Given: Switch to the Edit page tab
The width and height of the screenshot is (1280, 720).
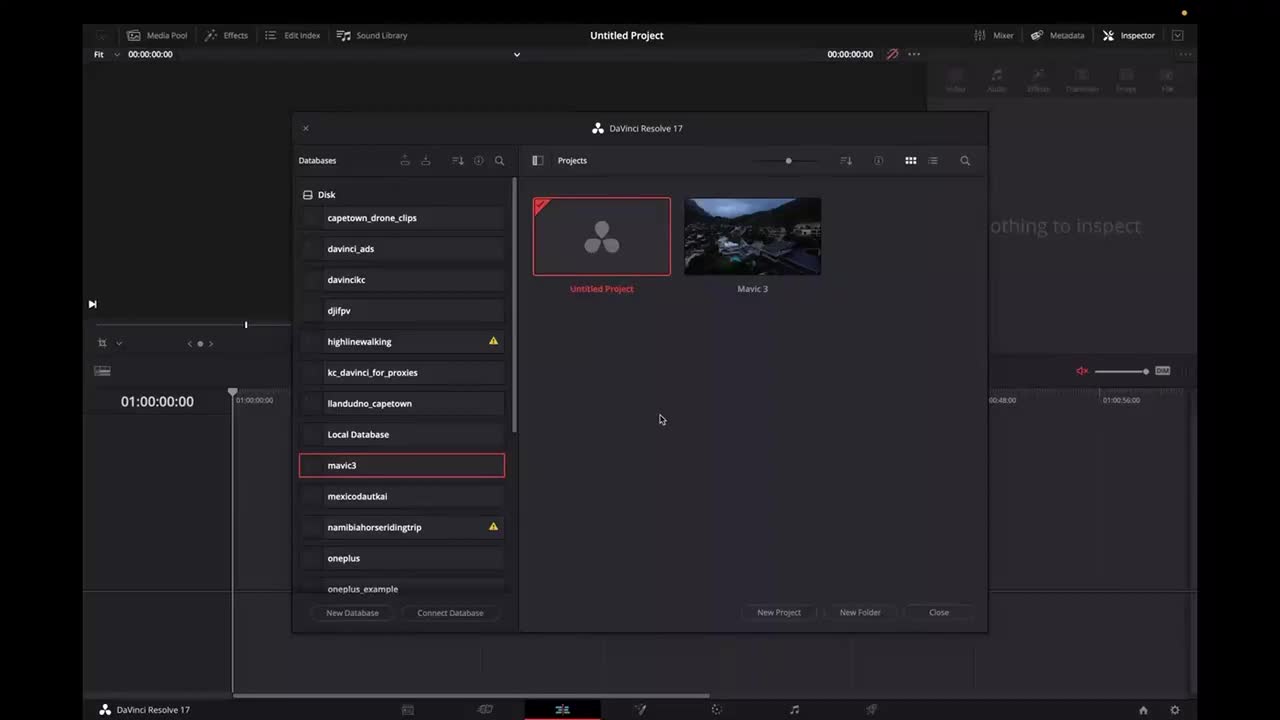Looking at the screenshot, I should coord(562,710).
